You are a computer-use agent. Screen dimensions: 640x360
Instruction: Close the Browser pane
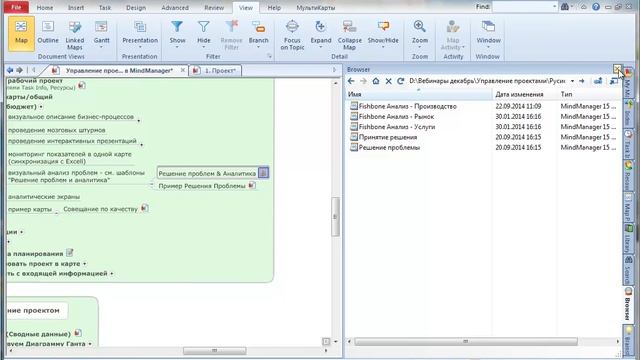pos(617,69)
